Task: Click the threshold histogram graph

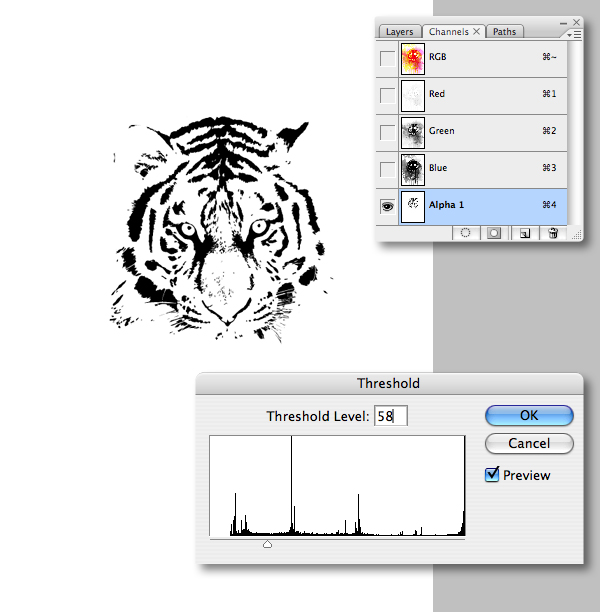Action: pos(337,486)
